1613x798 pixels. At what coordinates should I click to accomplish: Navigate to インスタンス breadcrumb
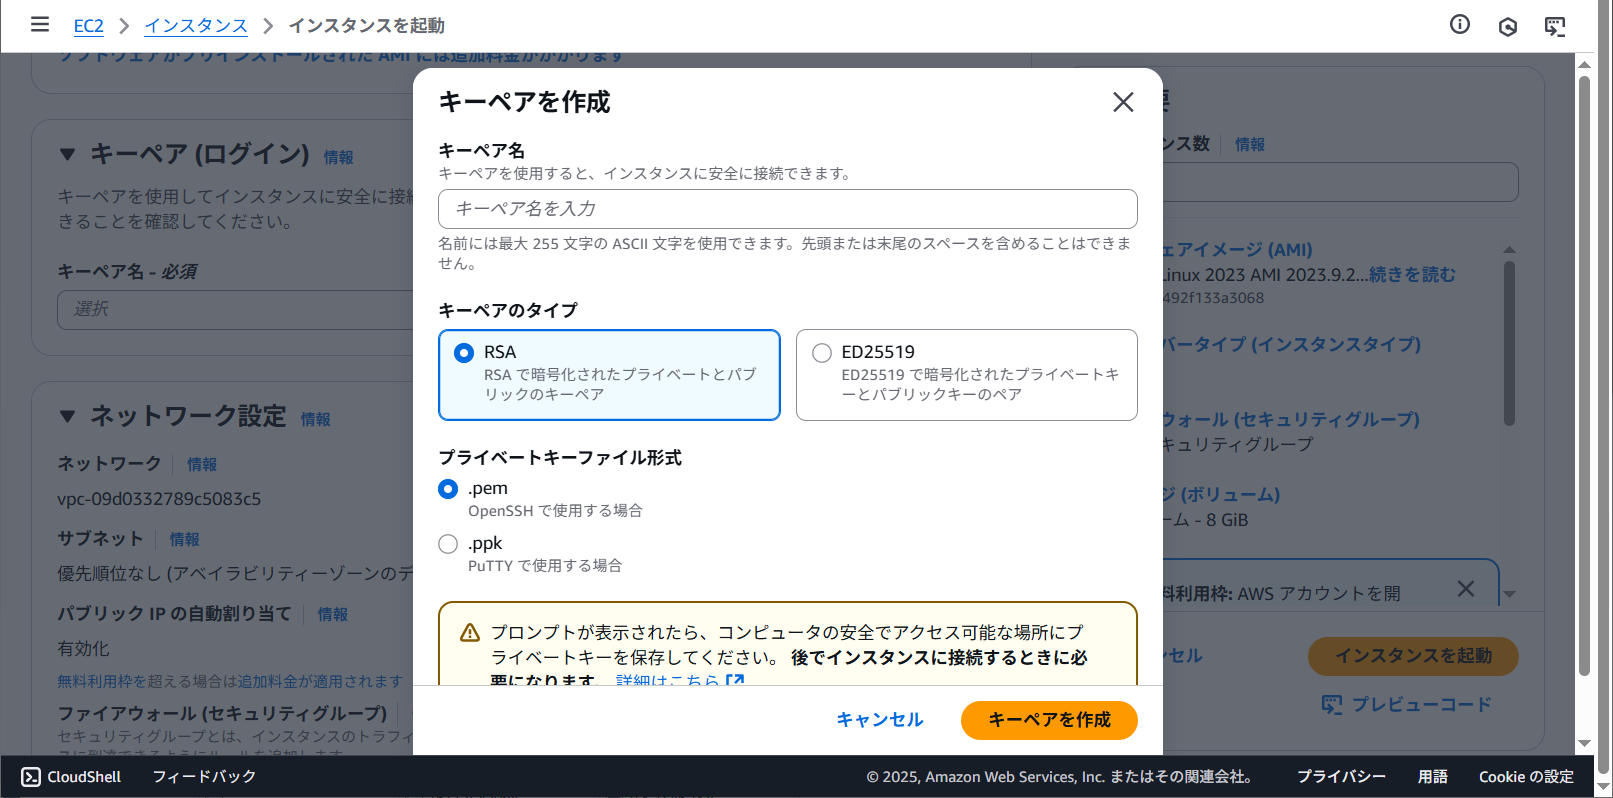196,26
